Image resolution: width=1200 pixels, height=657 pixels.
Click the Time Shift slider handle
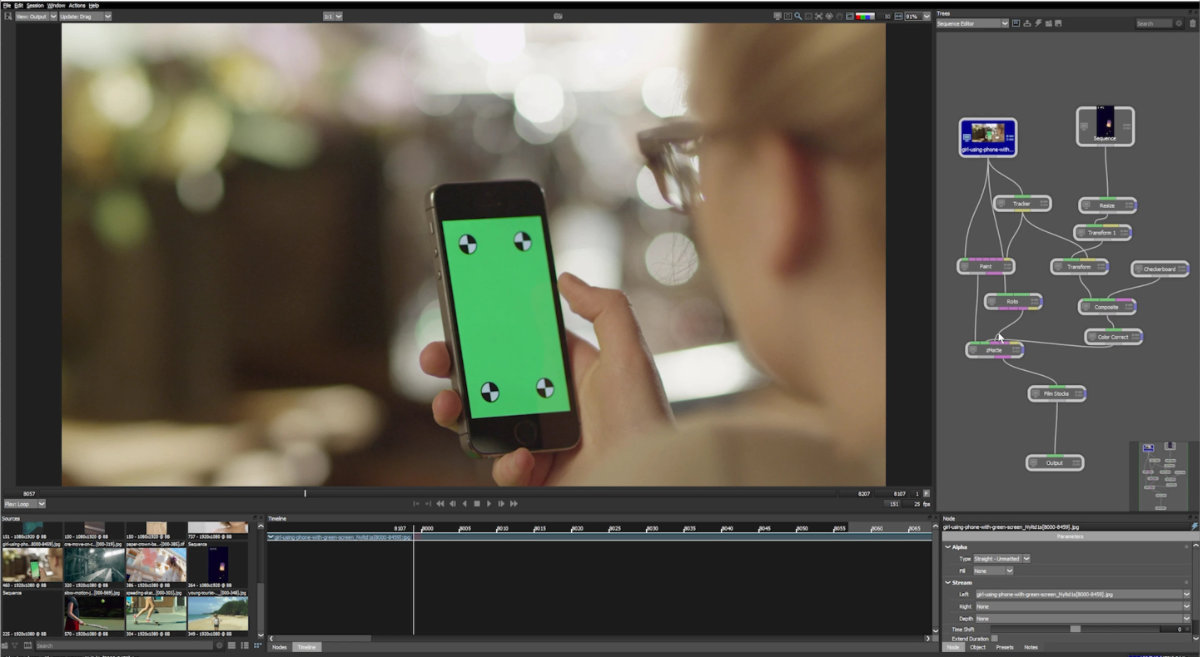1075,629
